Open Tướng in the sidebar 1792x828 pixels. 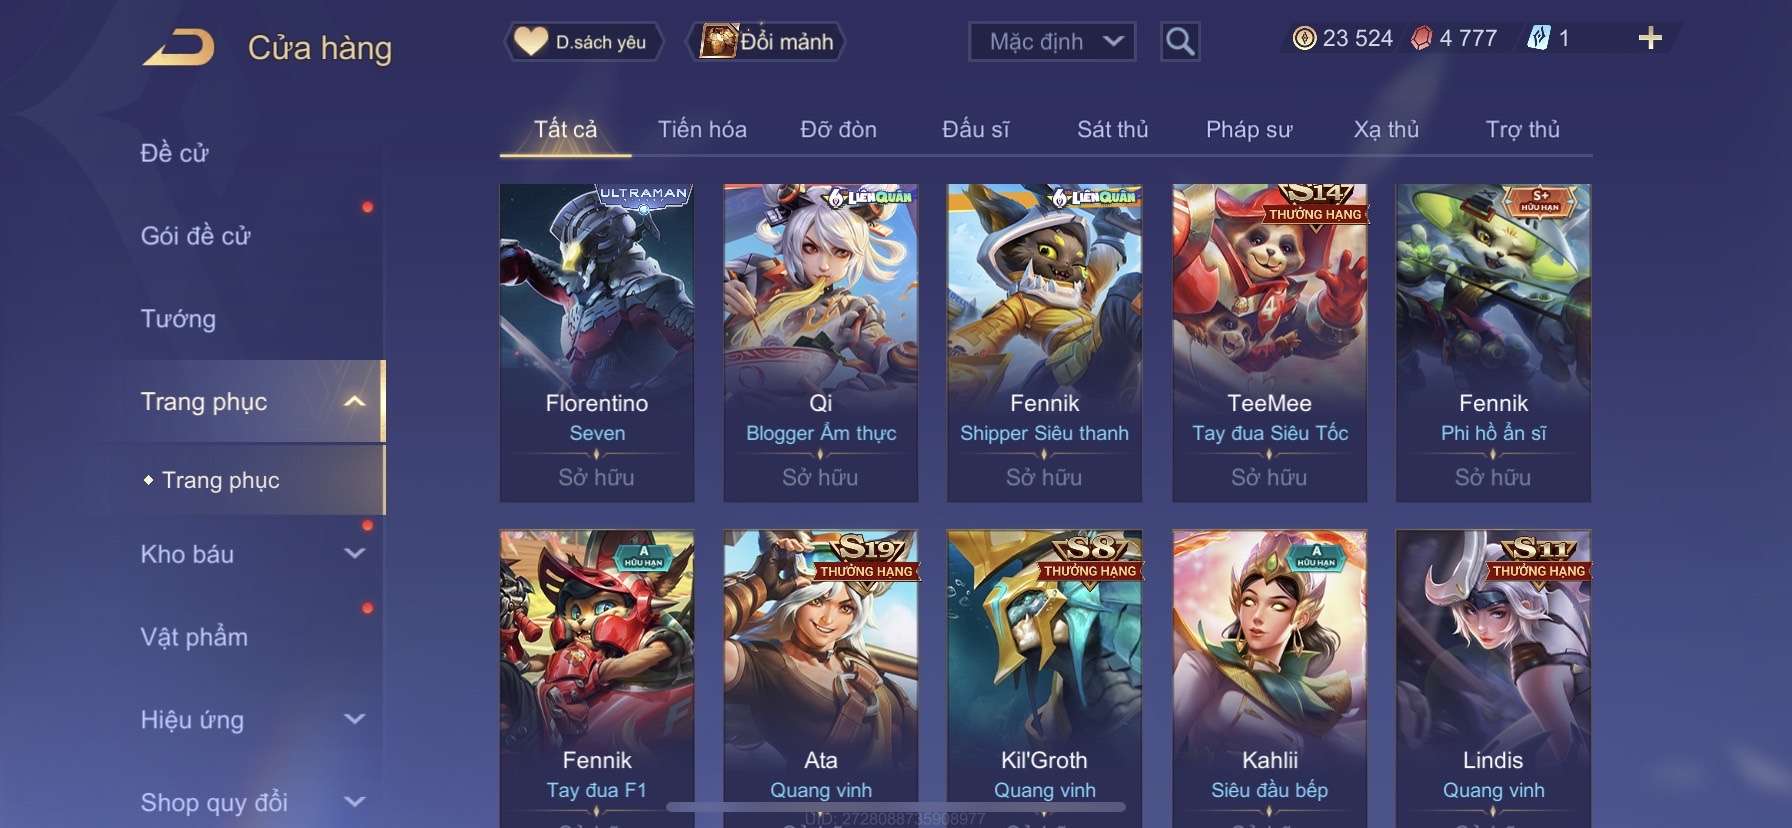point(178,318)
